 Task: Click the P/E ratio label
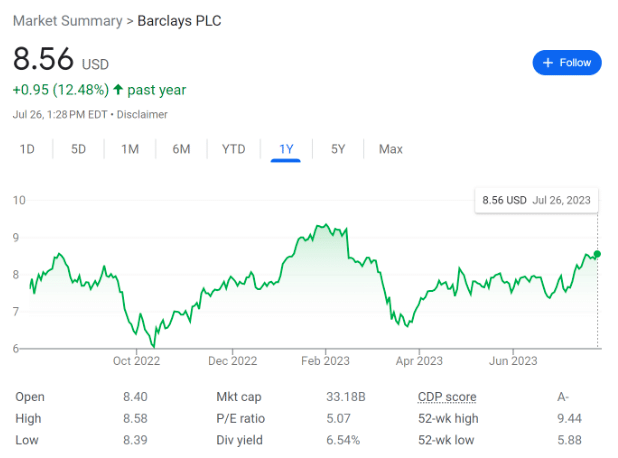click(x=240, y=418)
